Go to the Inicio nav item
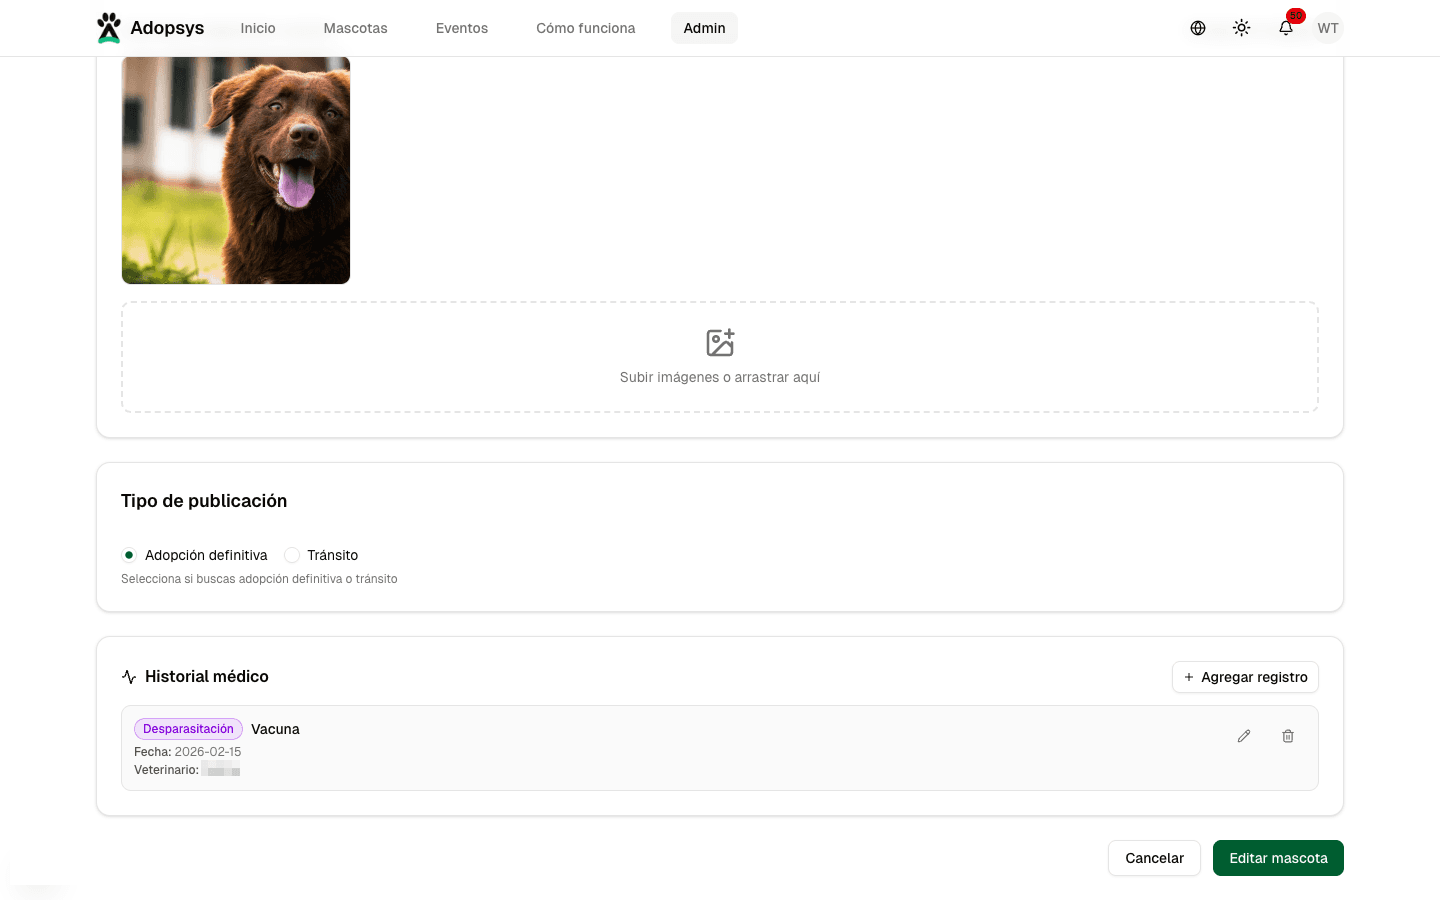 [x=258, y=28]
